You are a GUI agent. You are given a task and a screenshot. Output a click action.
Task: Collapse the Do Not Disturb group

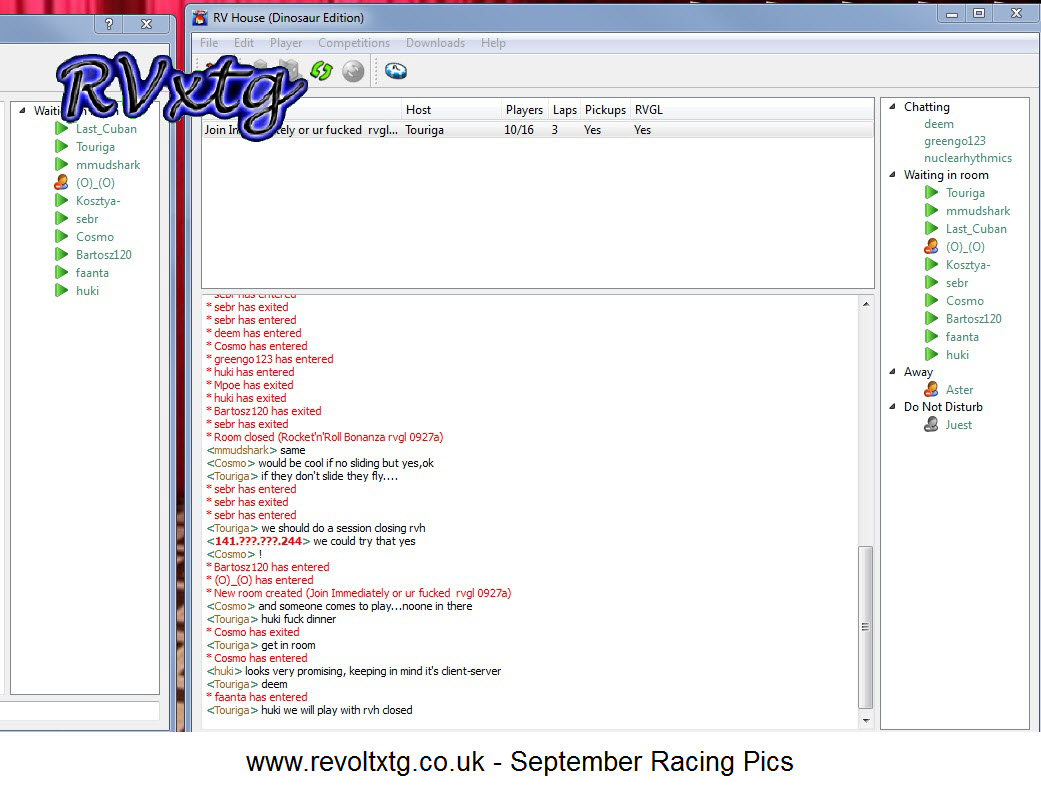pos(893,406)
